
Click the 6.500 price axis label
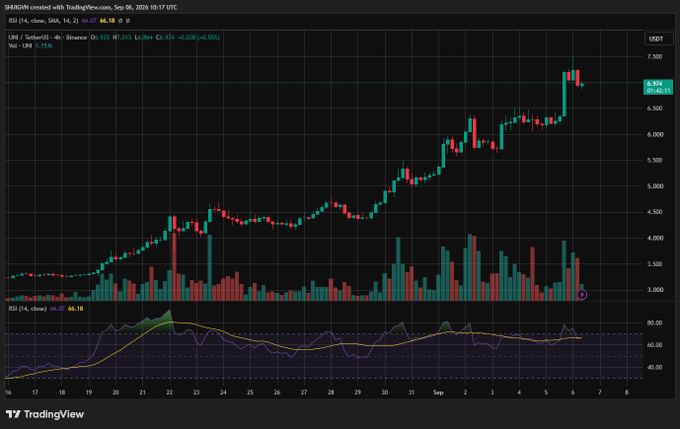coord(654,108)
